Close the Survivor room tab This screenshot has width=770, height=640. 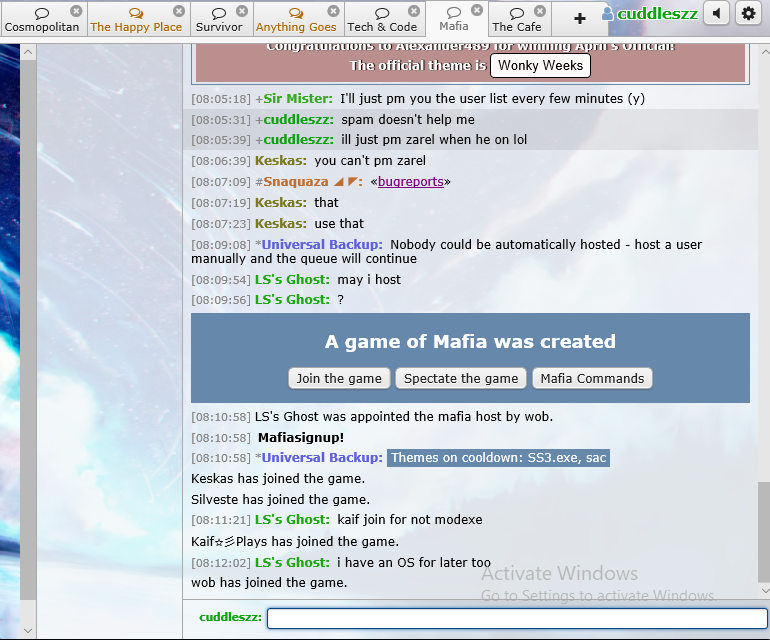[242, 11]
